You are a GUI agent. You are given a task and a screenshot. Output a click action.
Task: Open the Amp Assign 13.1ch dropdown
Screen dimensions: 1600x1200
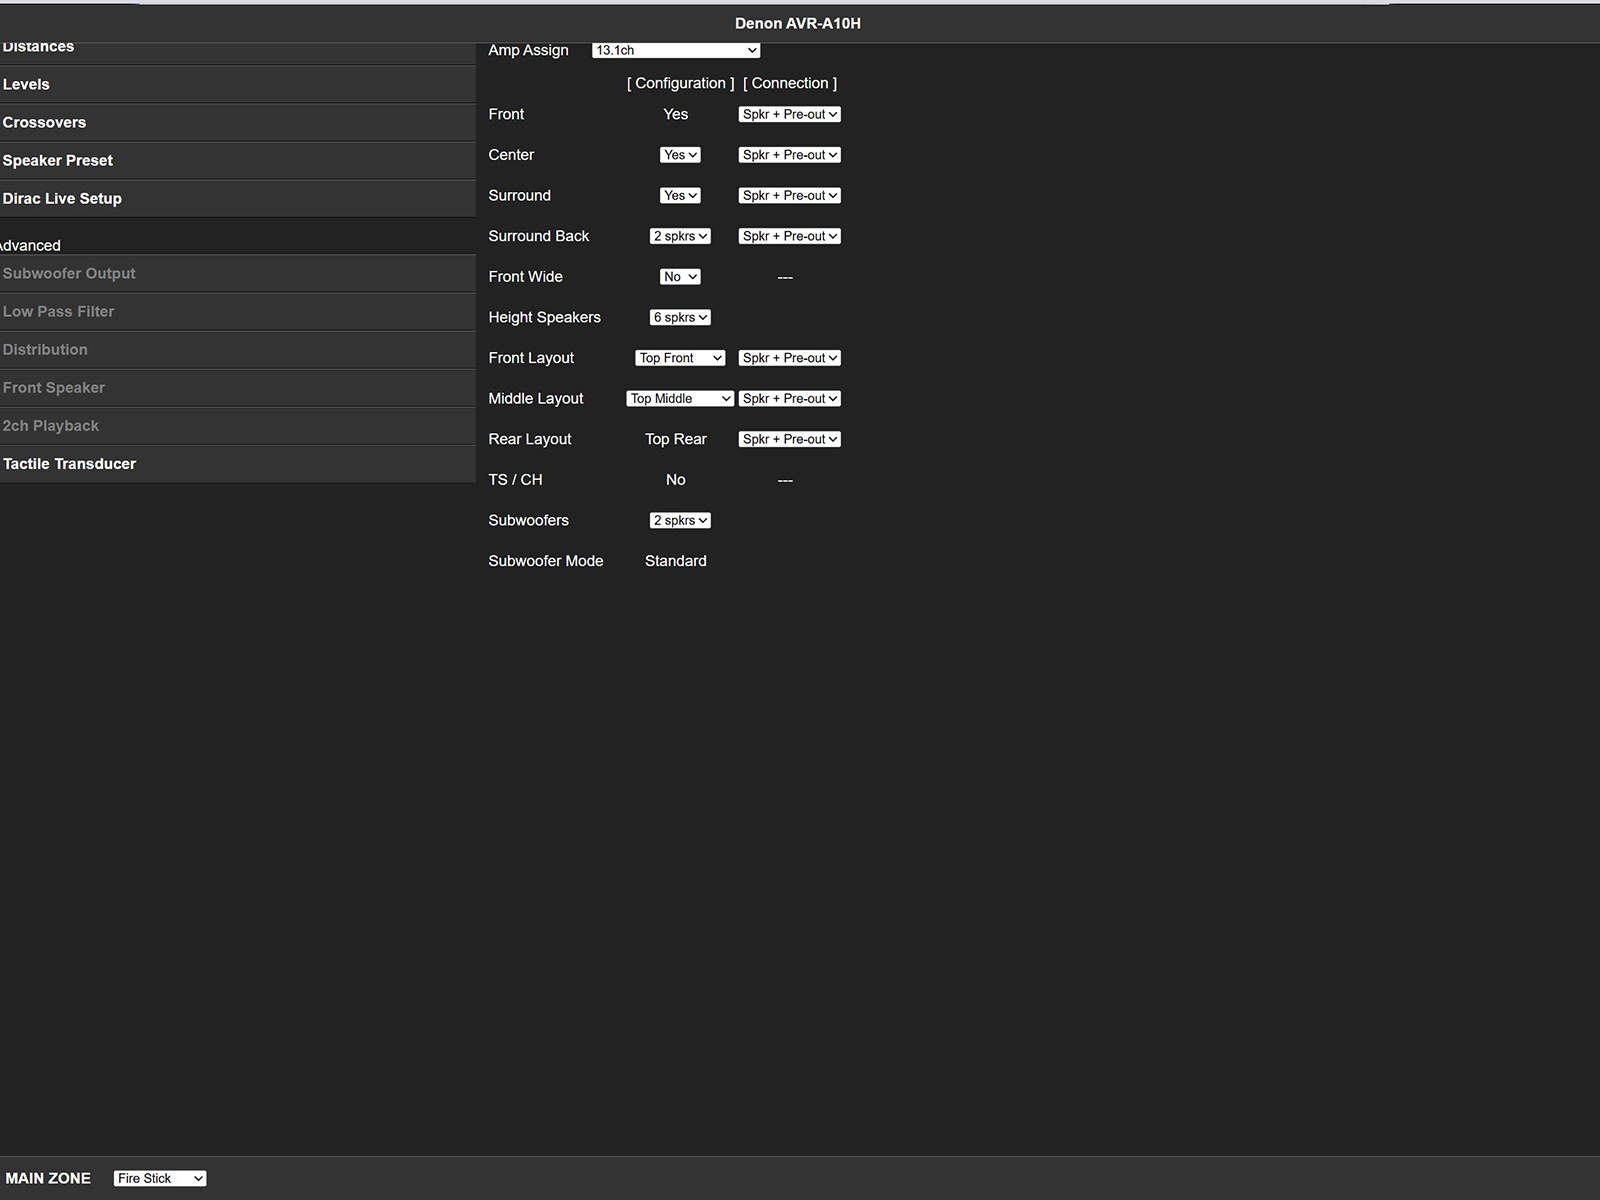pyautogui.click(x=676, y=50)
